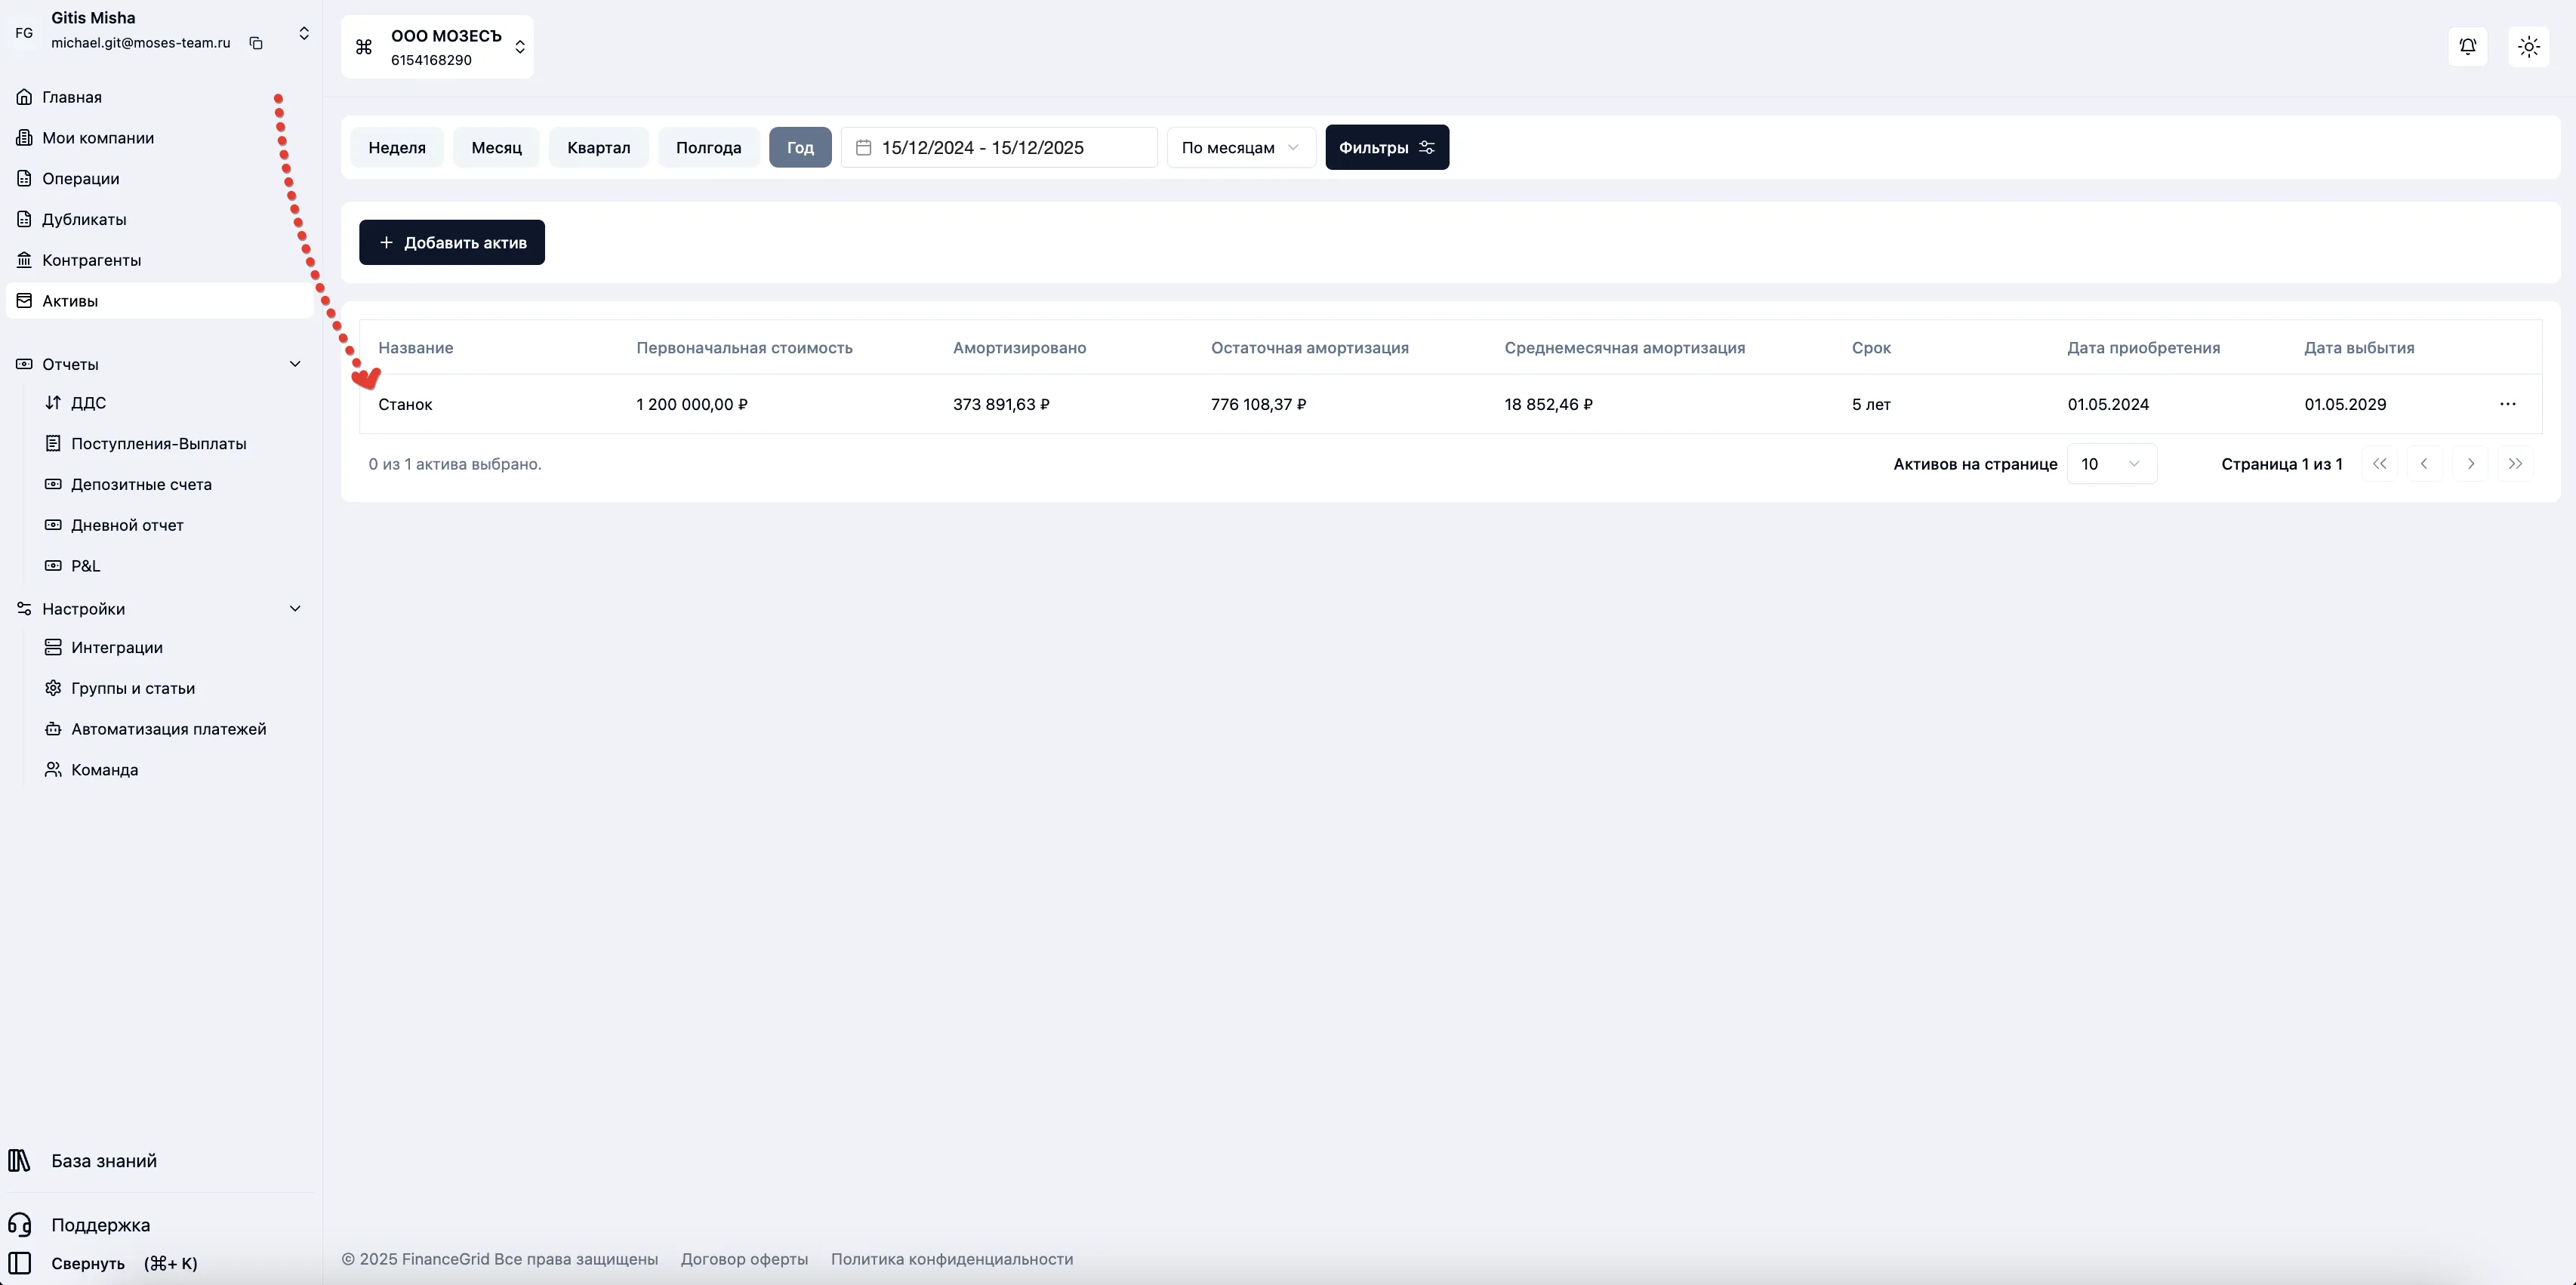
Task: Open the notifications bell
Action: tap(2467, 47)
